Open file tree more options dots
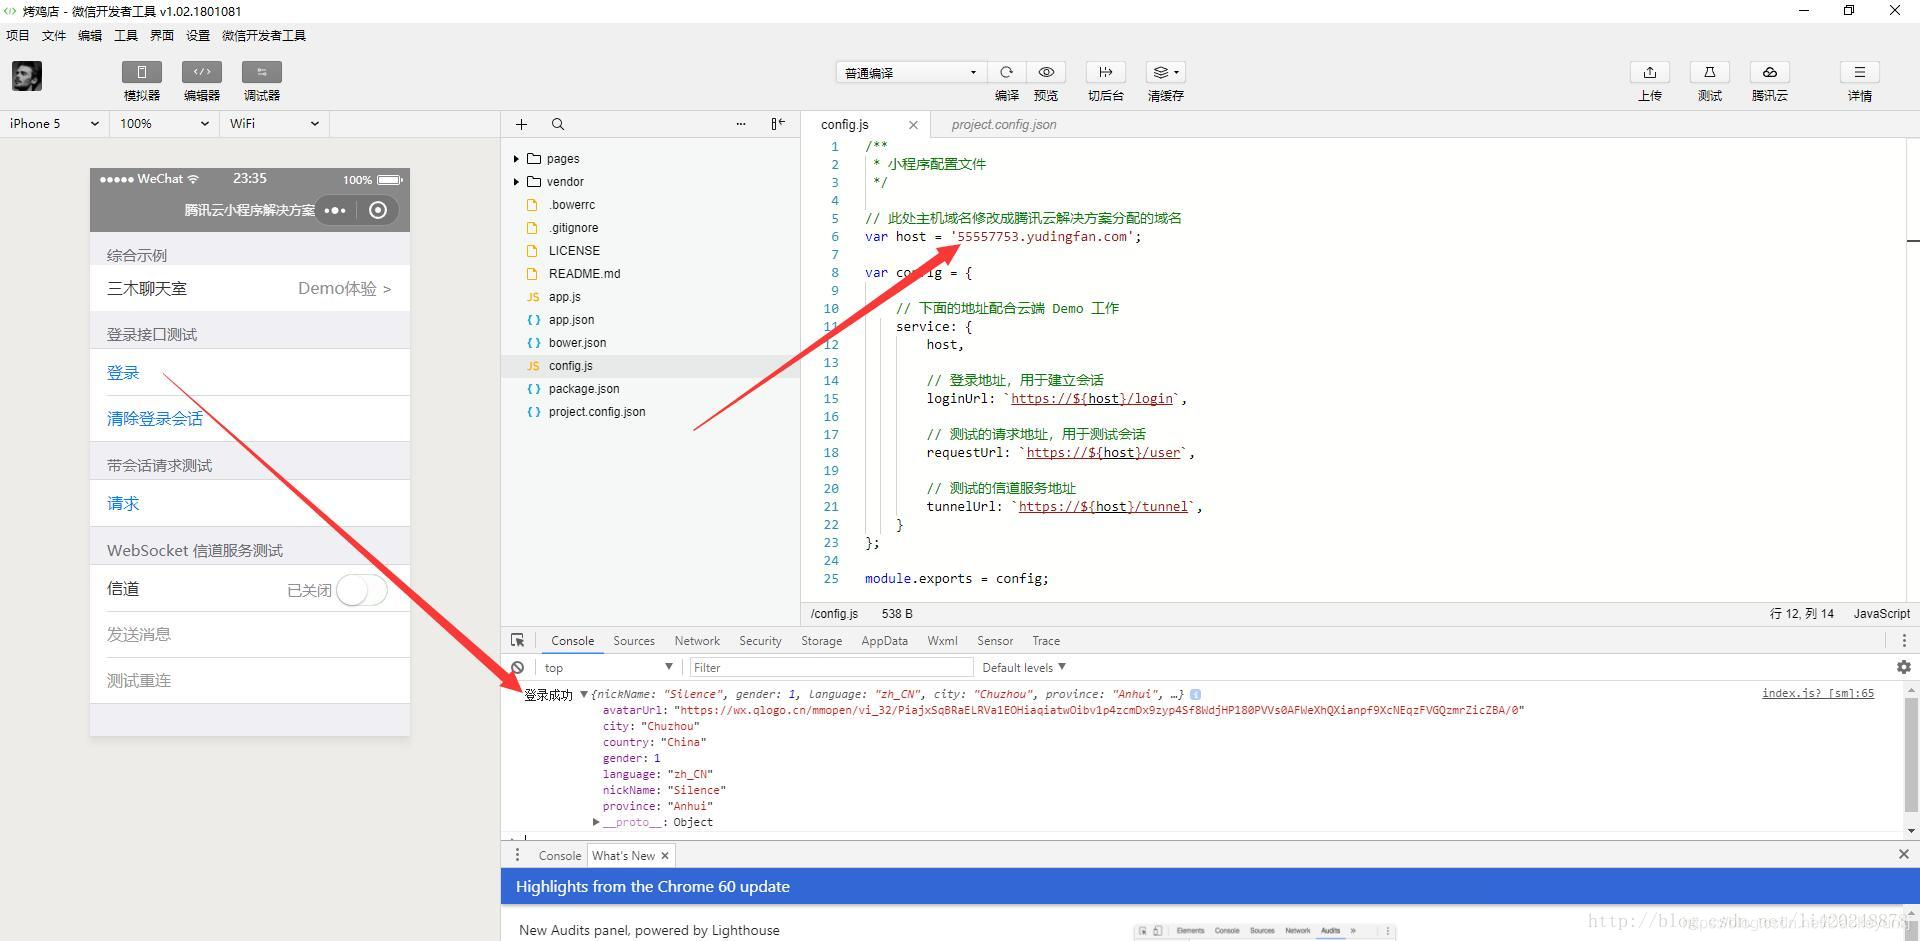Image resolution: width=1920 pixels, height=941 pixels. (x=741, y=124)
